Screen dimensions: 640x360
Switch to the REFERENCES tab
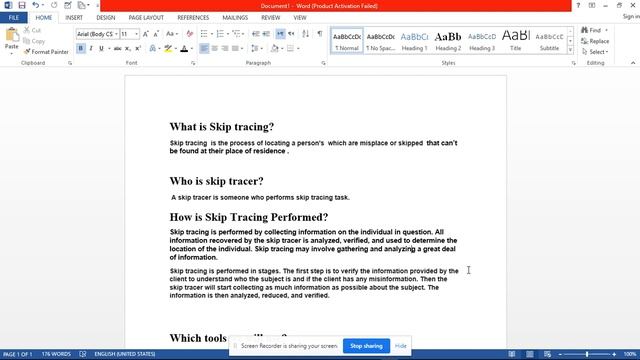point(193,18)
